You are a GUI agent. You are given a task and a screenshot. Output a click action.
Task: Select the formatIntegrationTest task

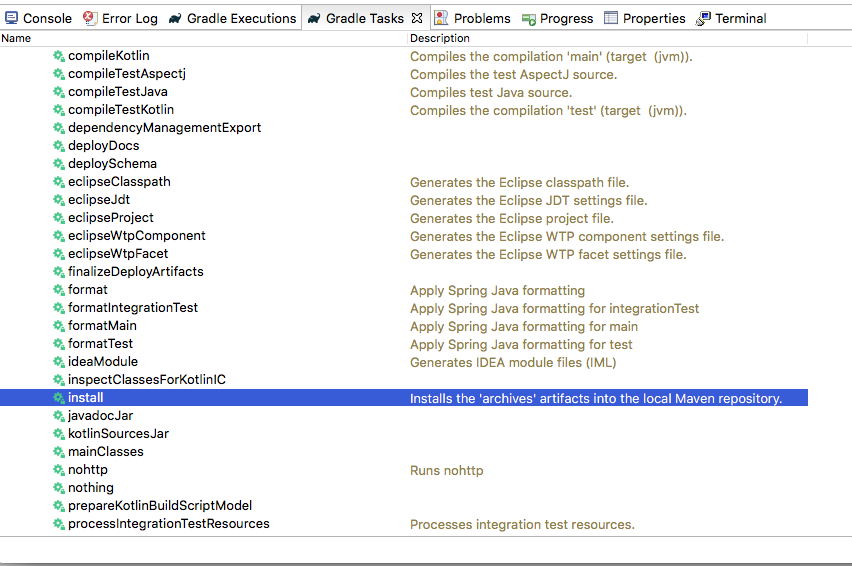point(133,308)
